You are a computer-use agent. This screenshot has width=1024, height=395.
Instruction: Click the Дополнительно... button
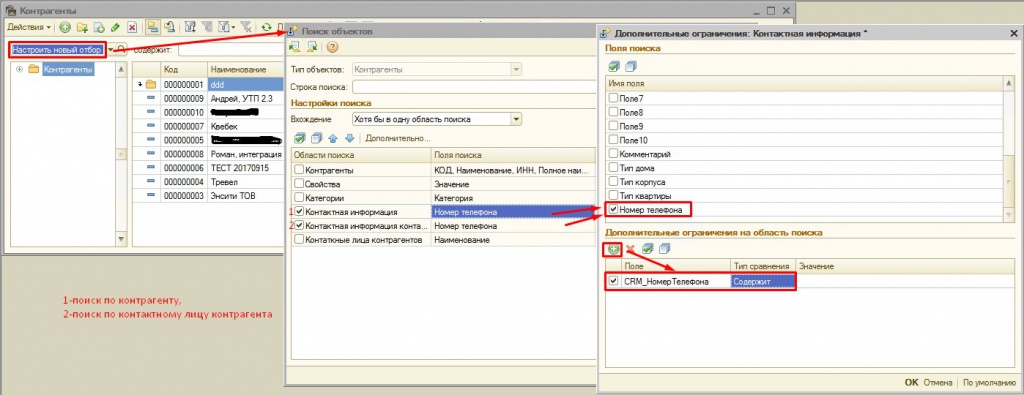point(398,138)
